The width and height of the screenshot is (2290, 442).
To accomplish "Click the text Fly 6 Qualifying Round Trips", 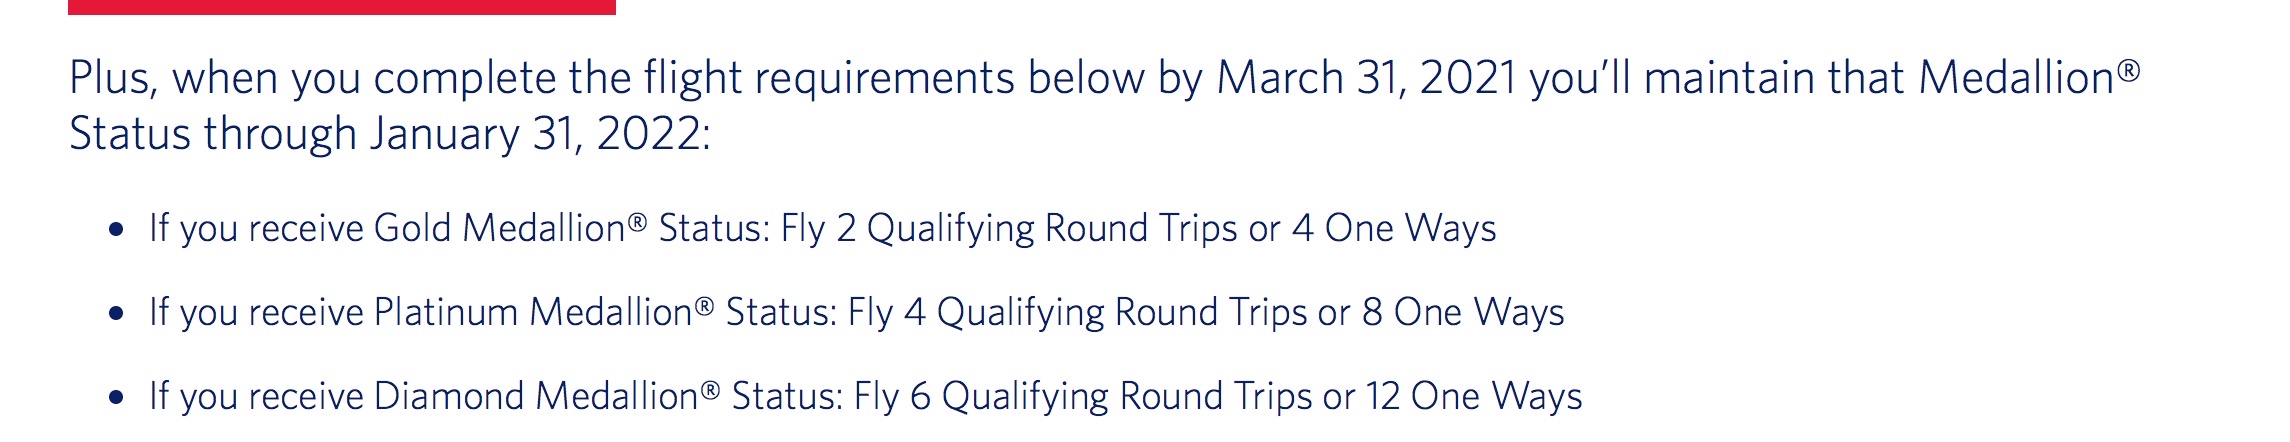I will 1083,397.
